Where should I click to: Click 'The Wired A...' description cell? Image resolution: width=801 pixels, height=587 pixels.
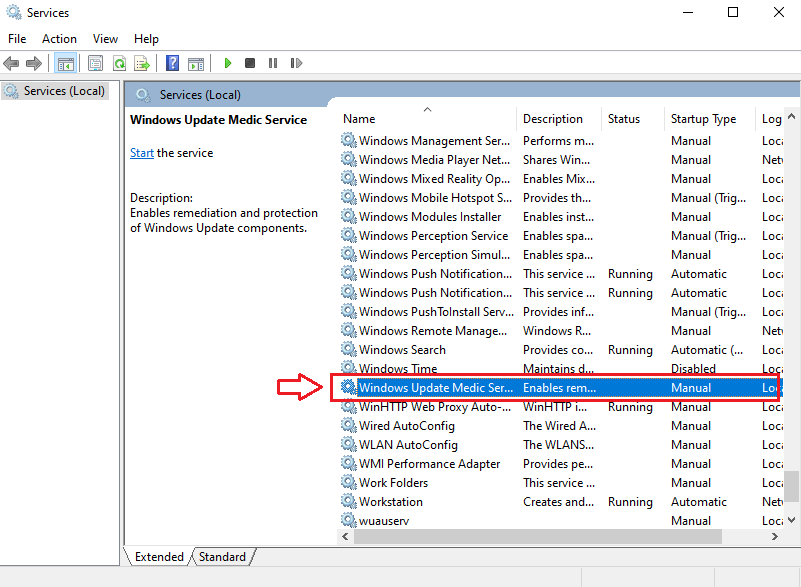pos(559,426)
